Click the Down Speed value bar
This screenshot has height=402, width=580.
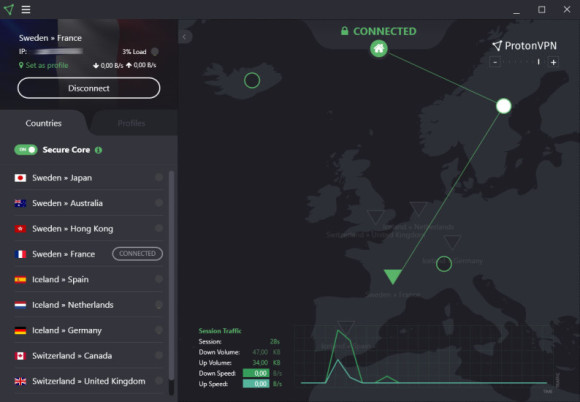(x=256, y=373)
